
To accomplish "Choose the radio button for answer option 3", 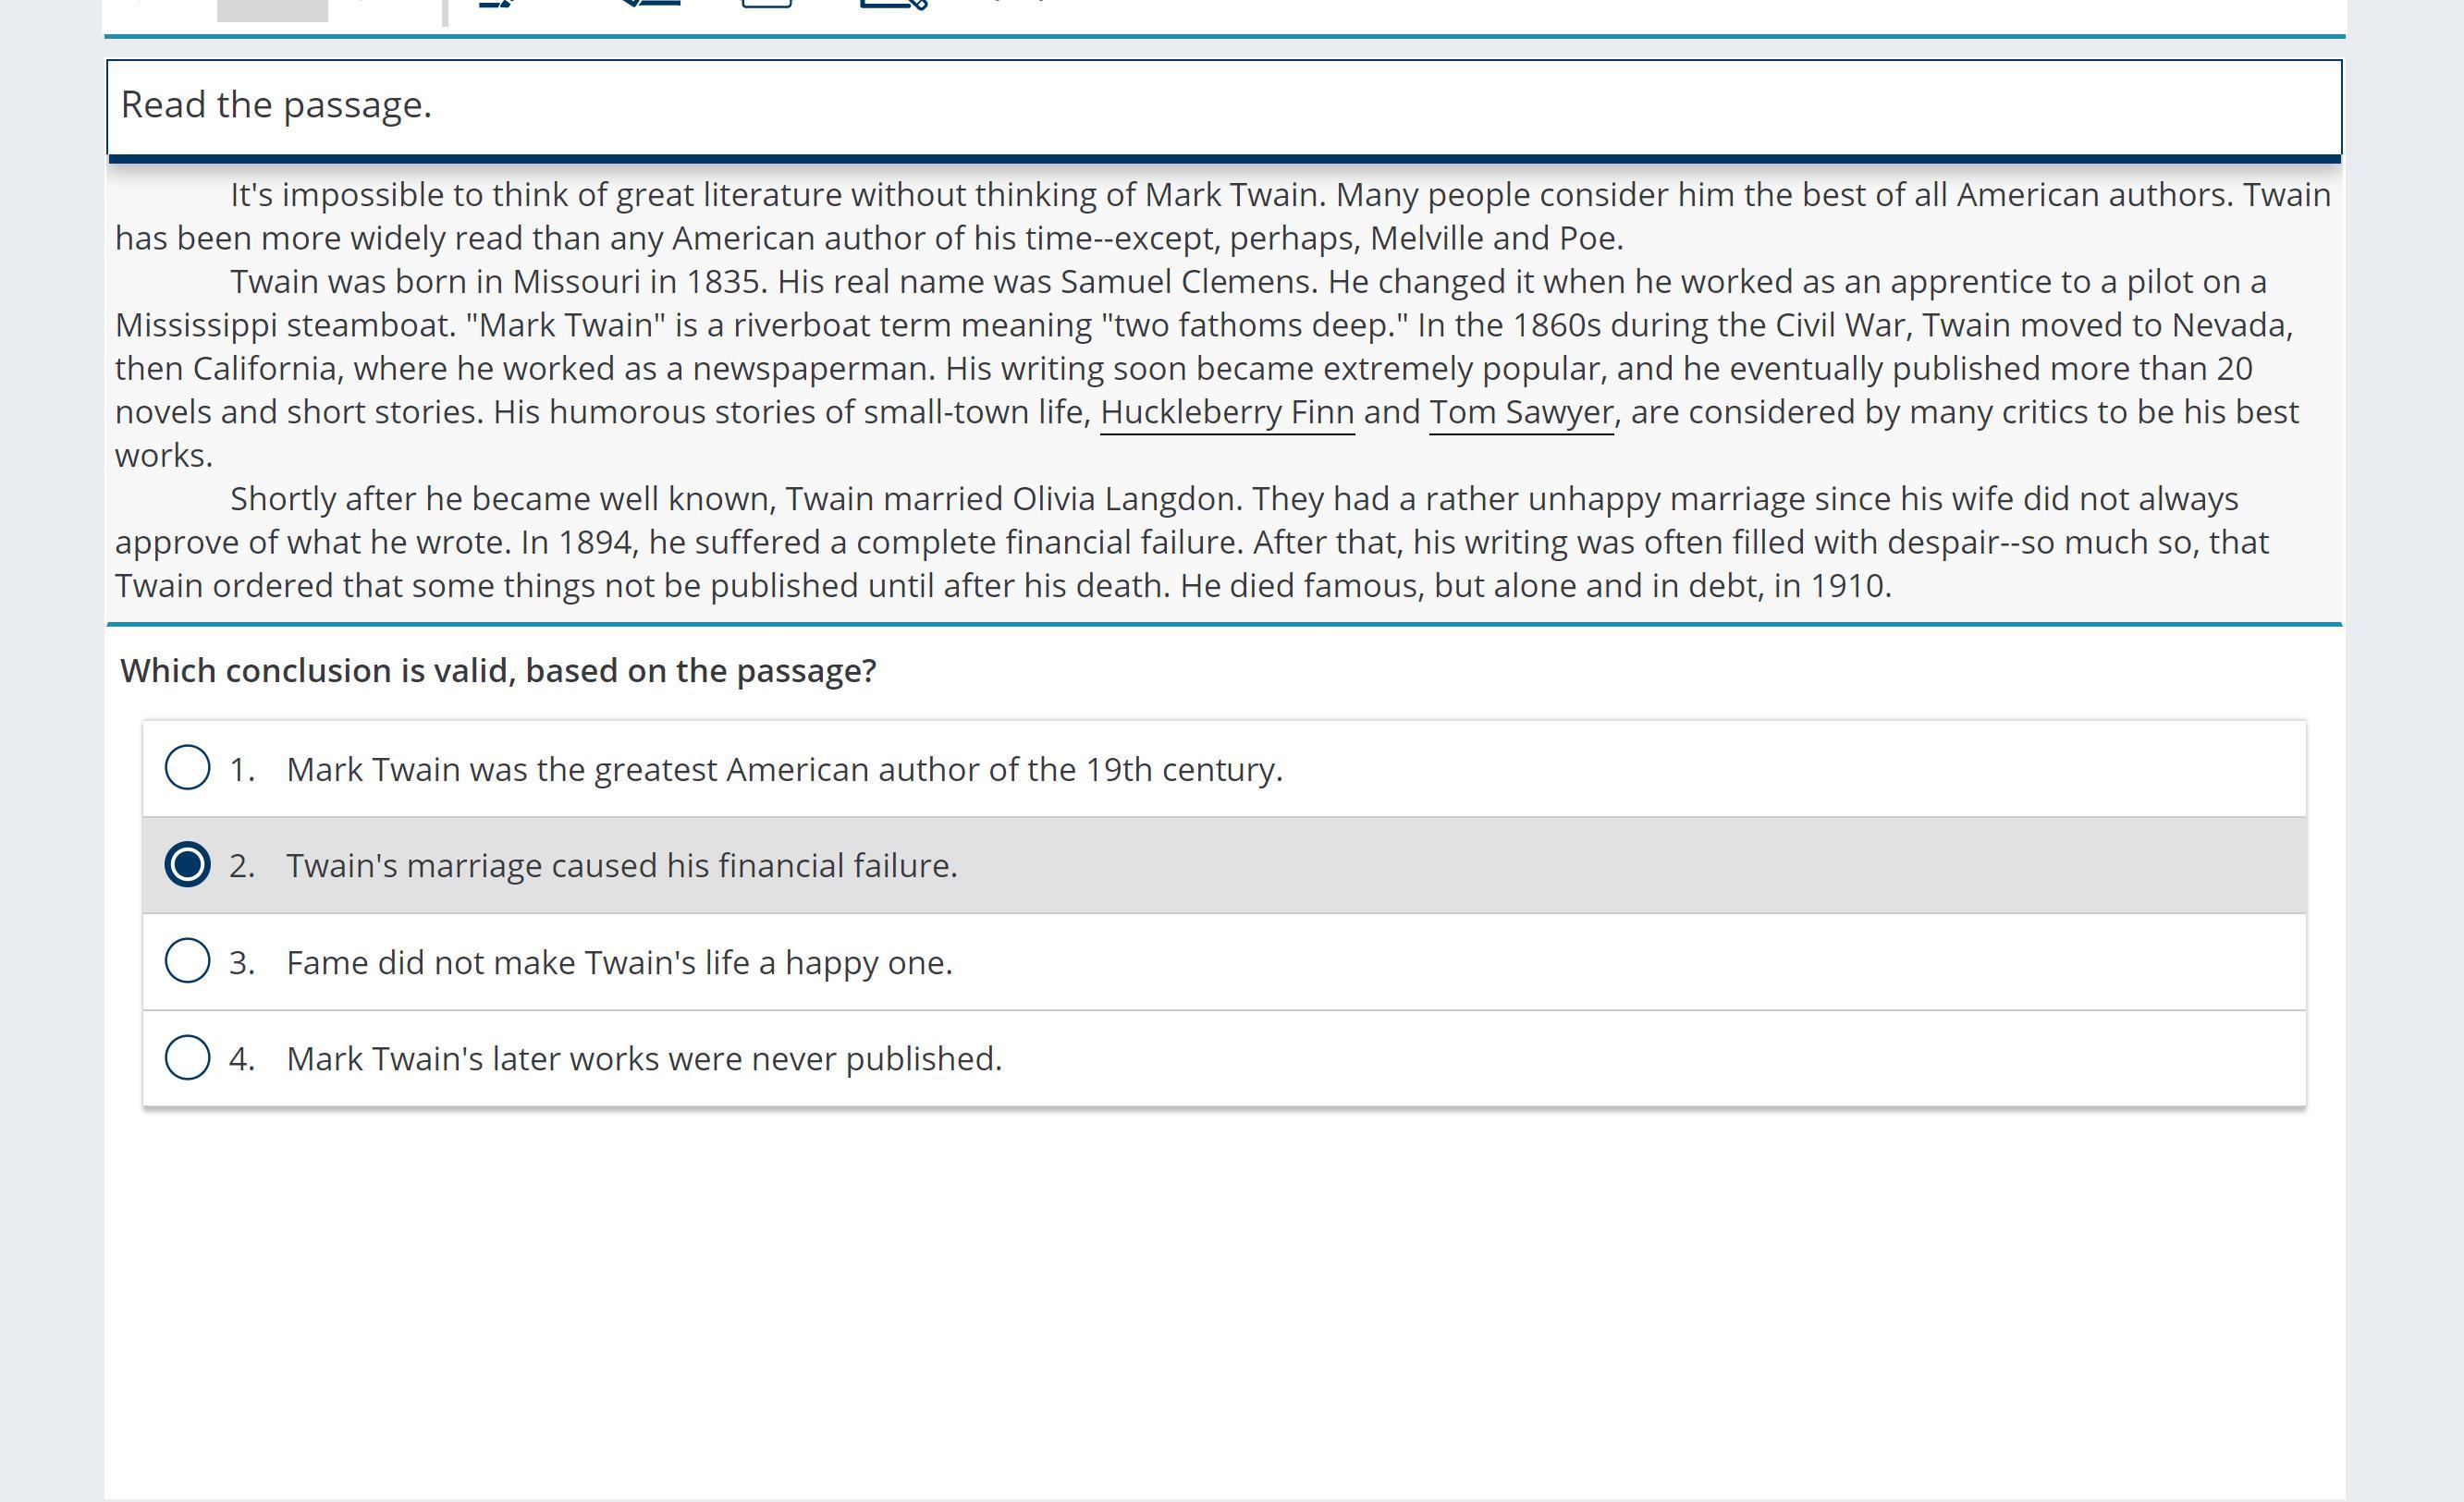I will (x=187, y=961).
